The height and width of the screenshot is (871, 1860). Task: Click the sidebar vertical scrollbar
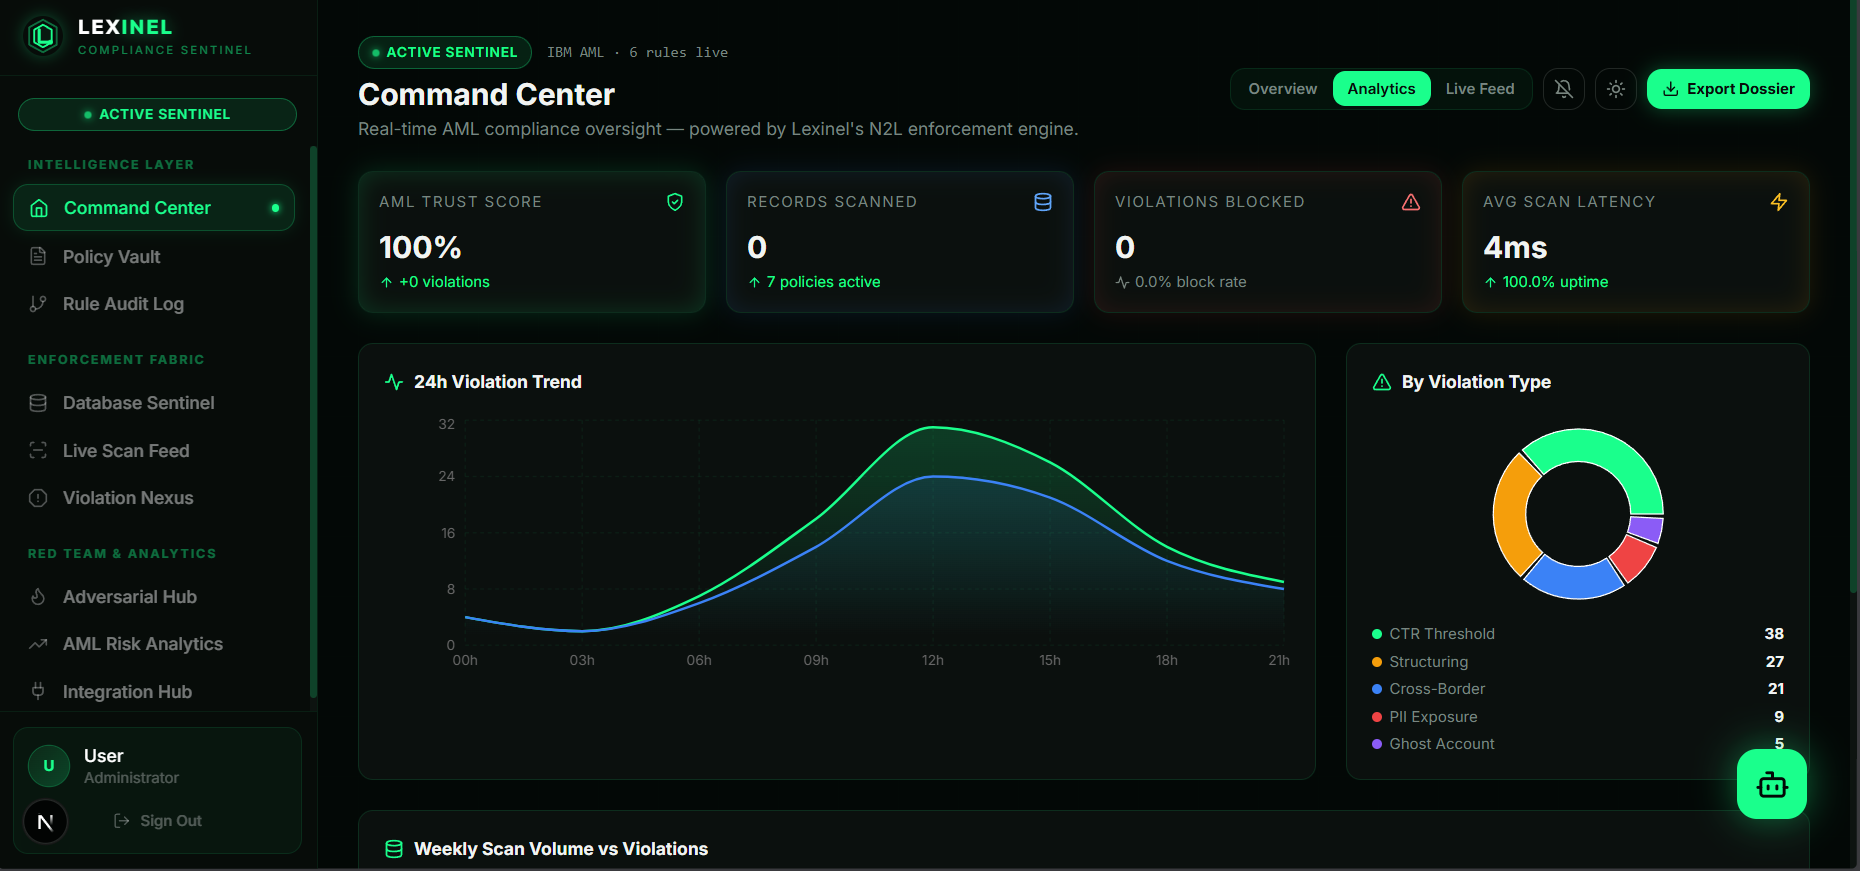point(313,420)
